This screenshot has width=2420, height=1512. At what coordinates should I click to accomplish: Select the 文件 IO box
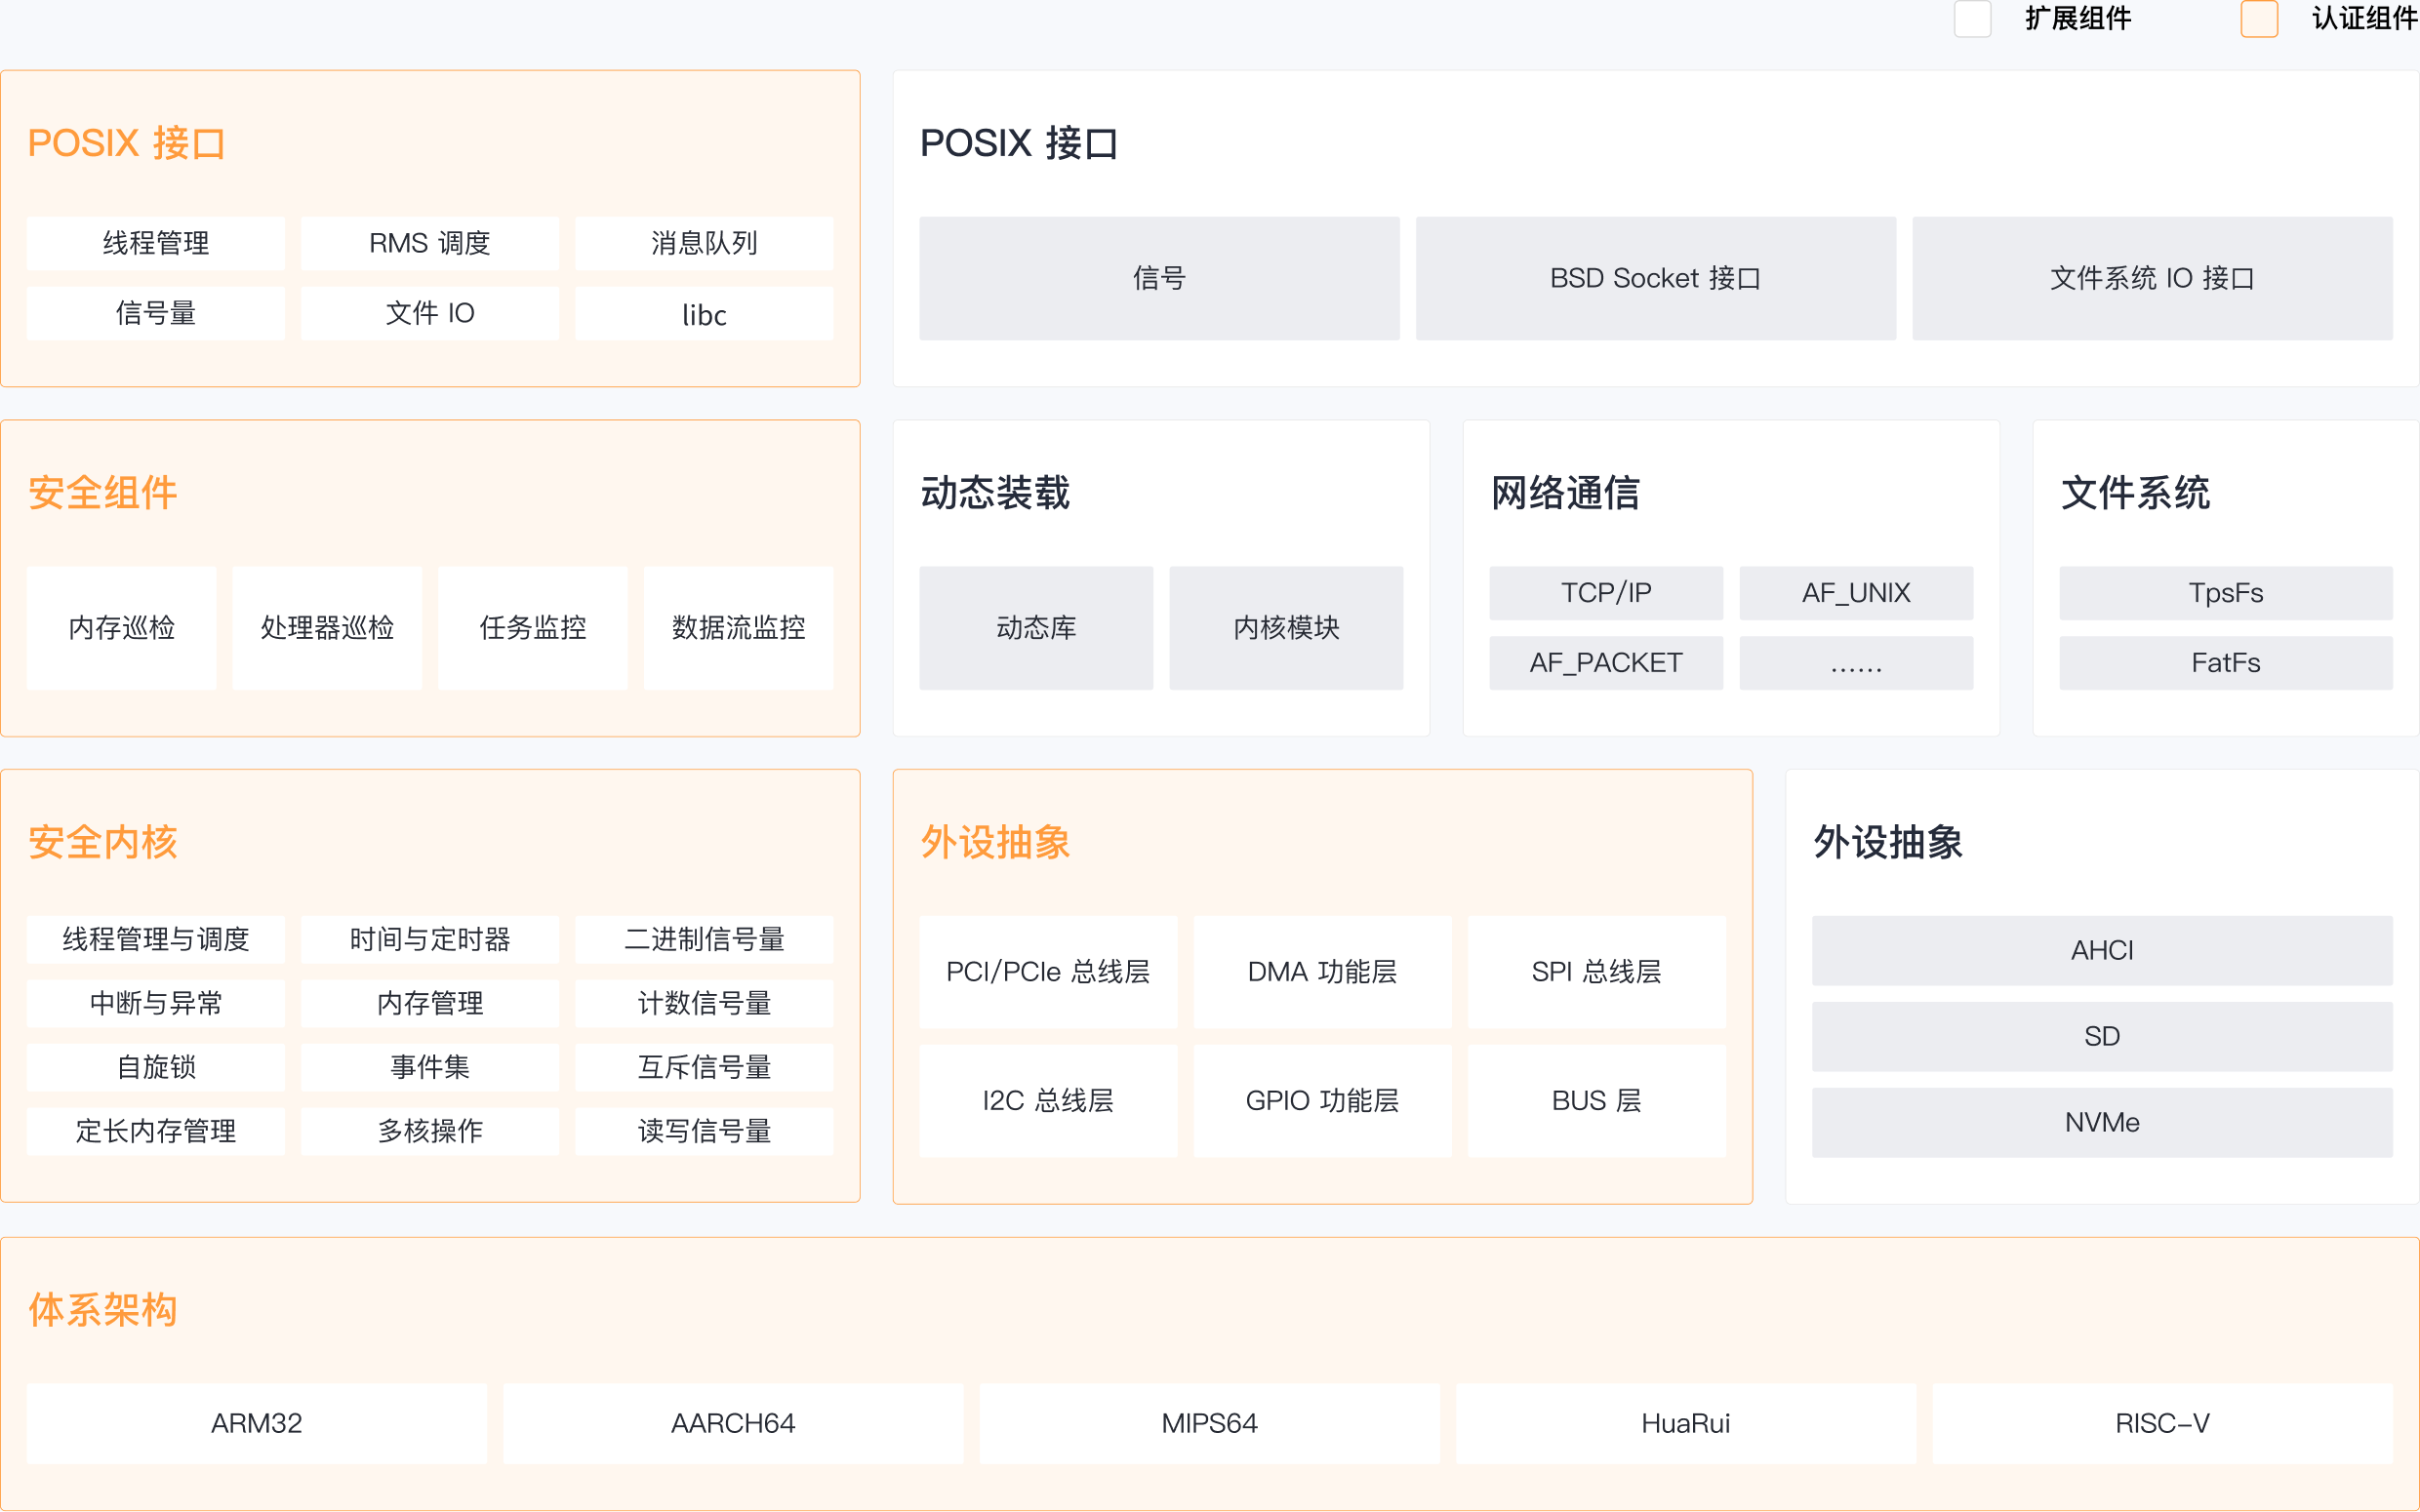(x=430, y=314)
